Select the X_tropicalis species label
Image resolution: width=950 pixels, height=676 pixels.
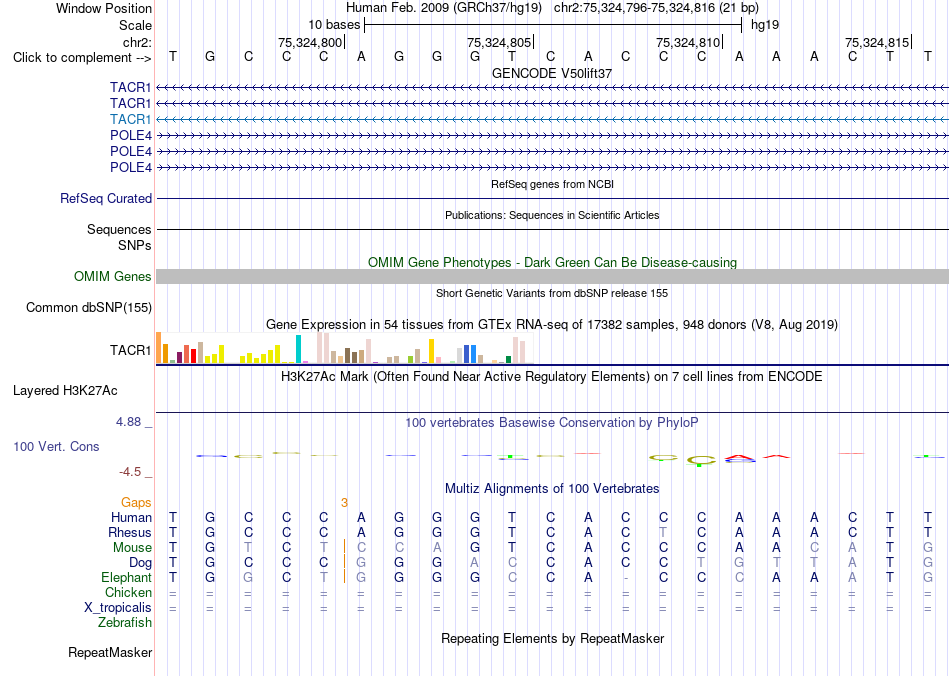click(118, 608)
